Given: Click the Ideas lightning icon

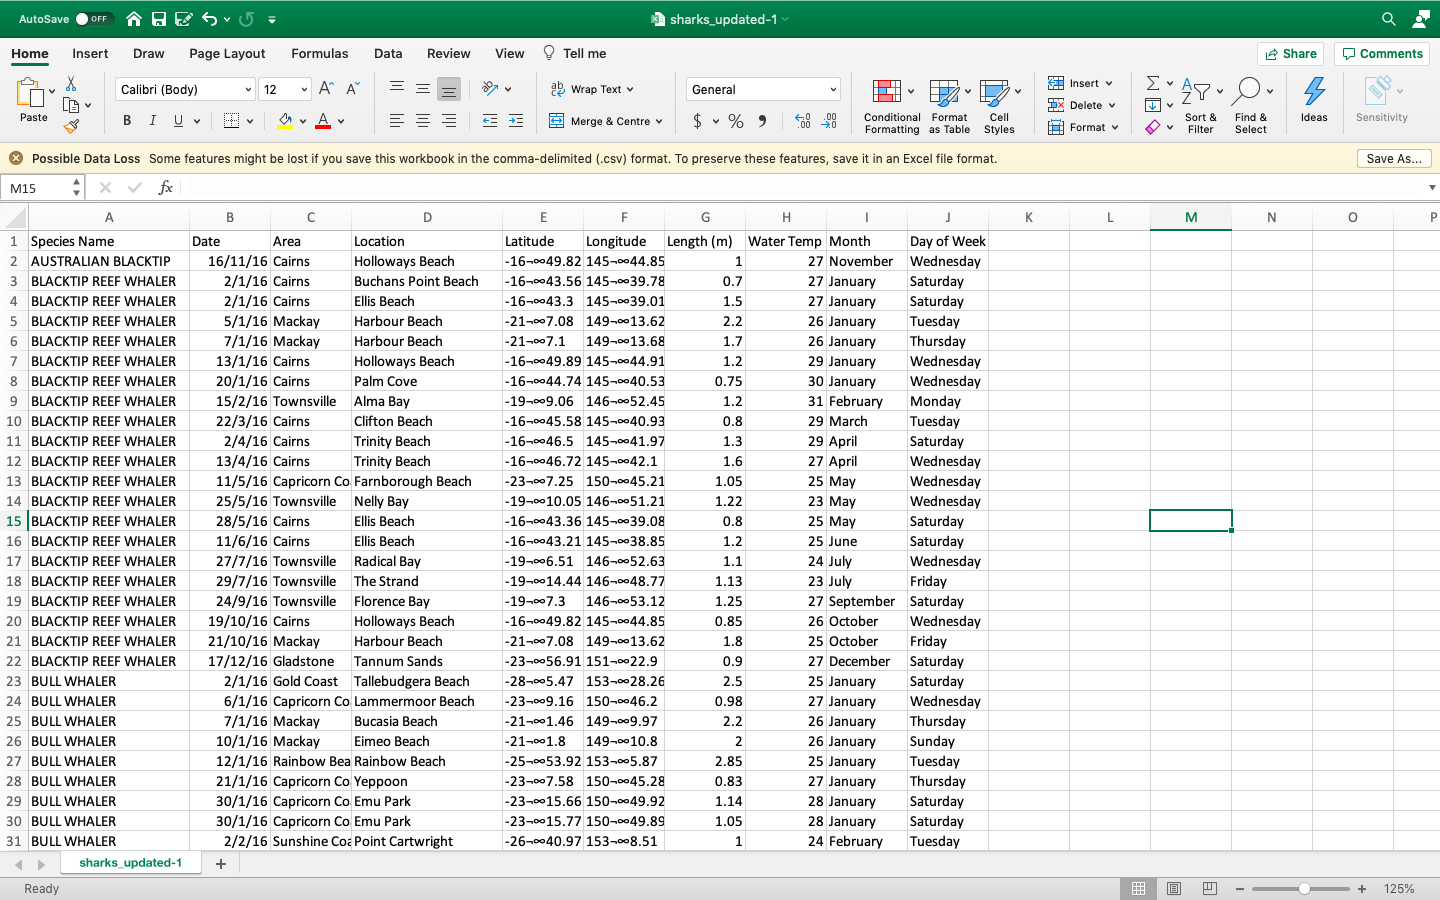Looking at the screenshot, I should (x=1314, y=100).
